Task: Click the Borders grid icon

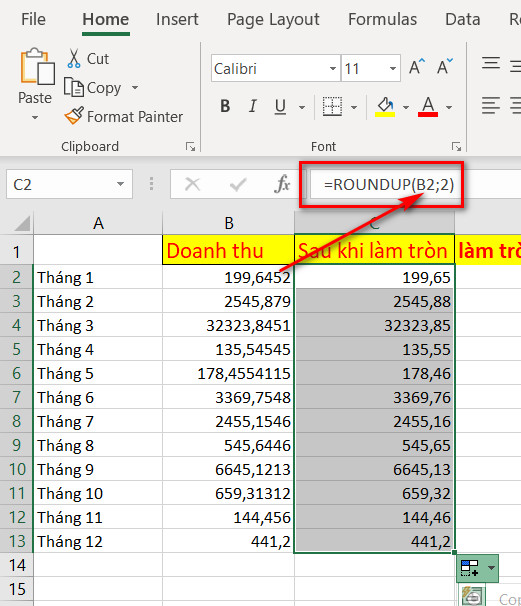Action: pos(332,106)
